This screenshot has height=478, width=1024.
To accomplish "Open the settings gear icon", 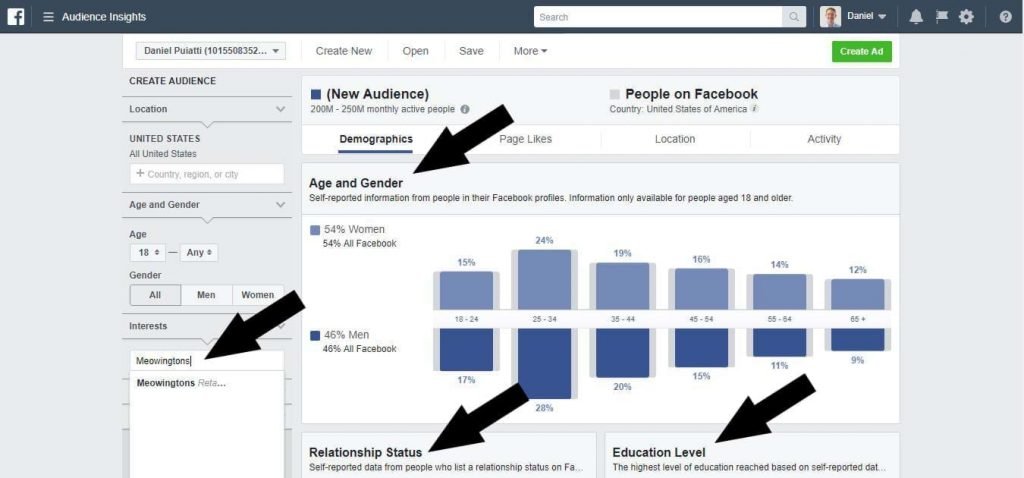I will (967, 17).
